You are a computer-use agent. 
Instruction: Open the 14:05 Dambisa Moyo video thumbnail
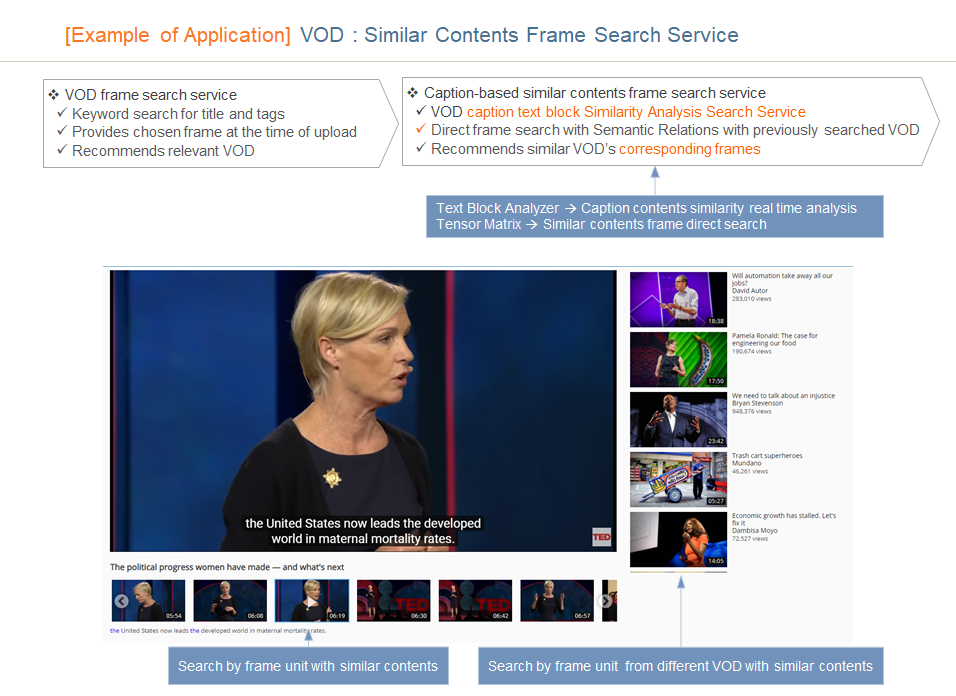[678, 539]
